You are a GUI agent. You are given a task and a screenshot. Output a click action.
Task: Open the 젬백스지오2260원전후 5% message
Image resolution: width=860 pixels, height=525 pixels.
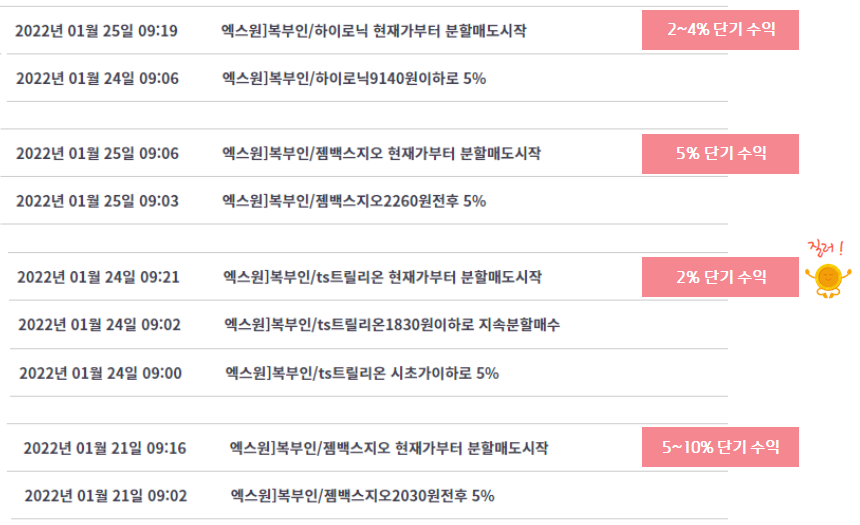pyautogui.click(x=354, y=201)
